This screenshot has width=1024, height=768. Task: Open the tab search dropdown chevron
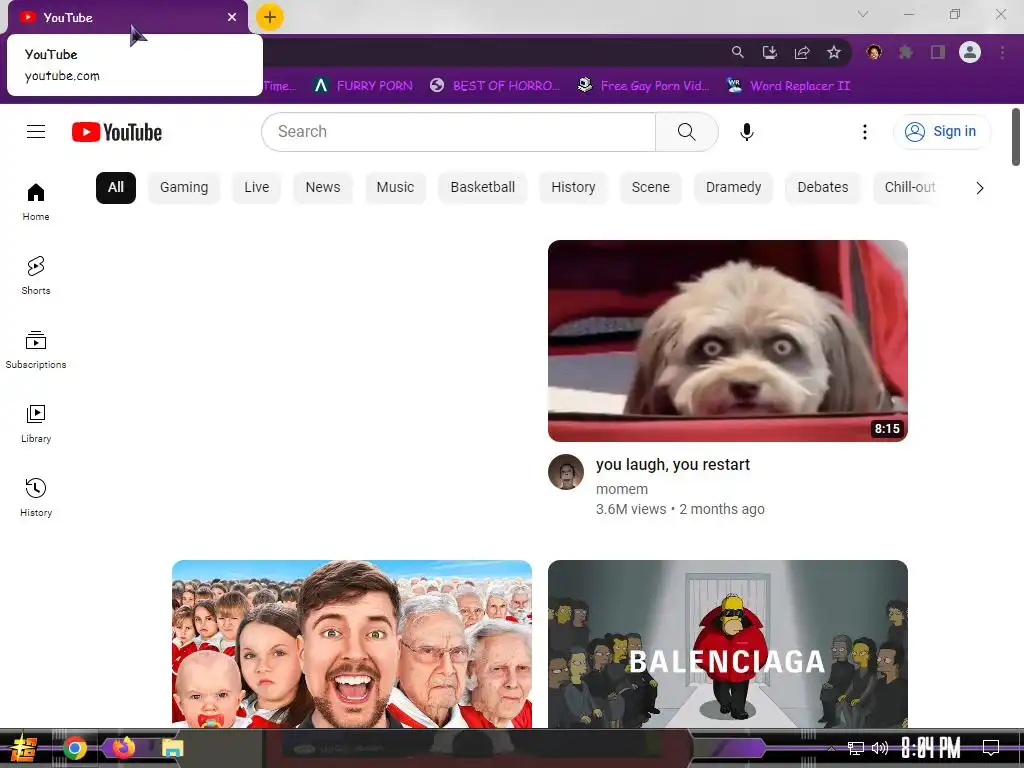863,14
